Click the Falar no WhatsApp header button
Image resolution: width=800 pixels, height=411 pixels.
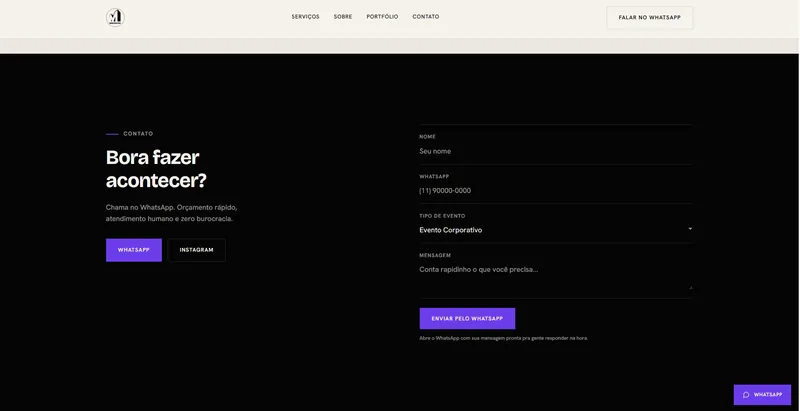coord(649,17)
